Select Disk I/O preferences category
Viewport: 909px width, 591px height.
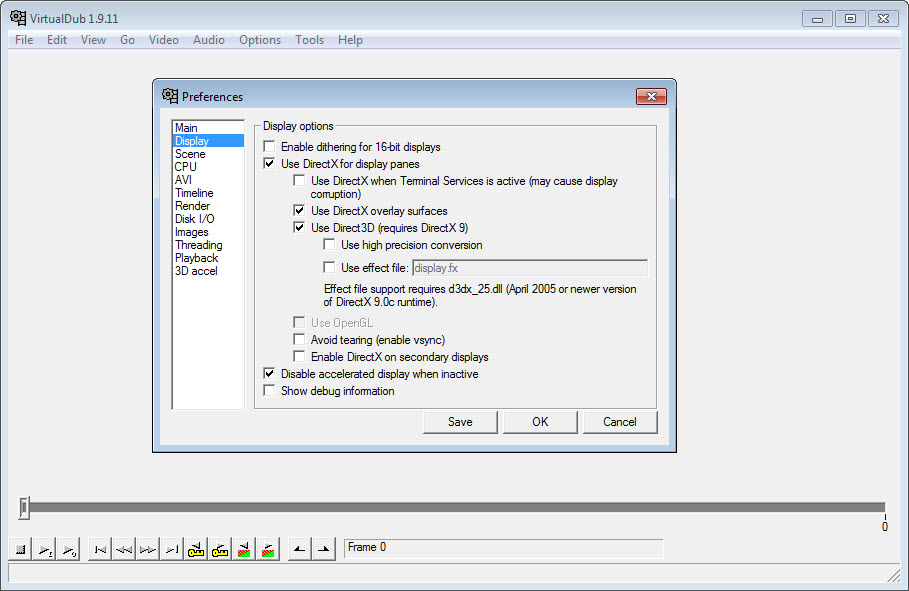coord(208,219)
